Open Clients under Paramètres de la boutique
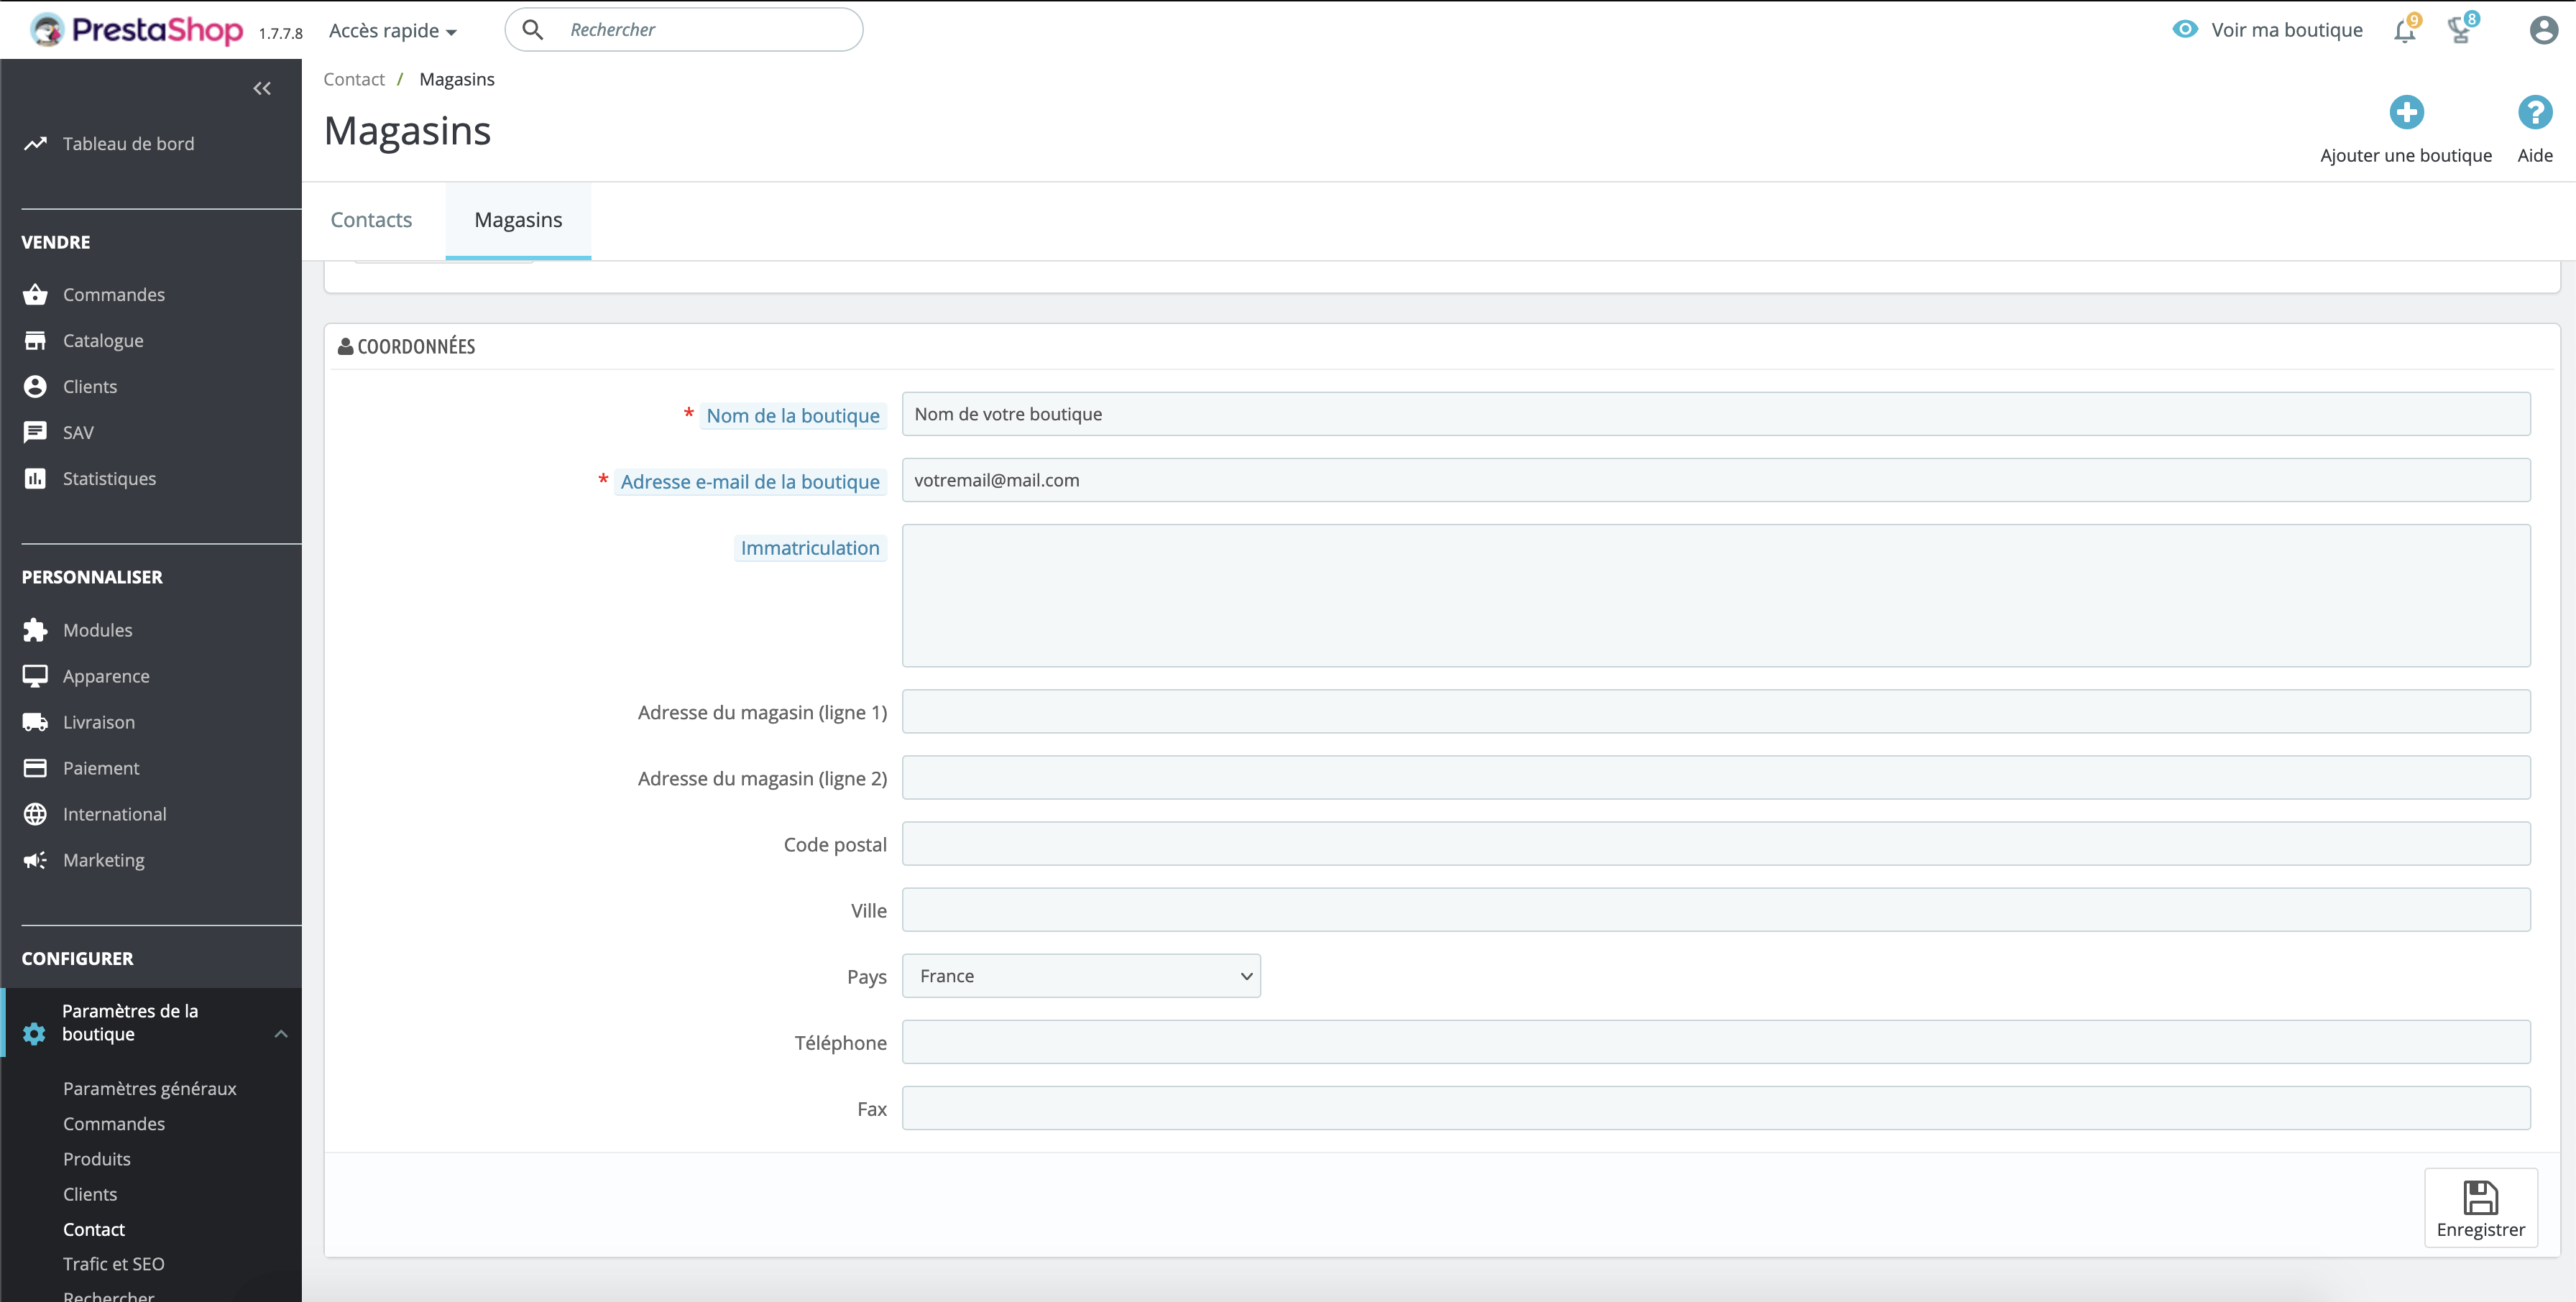Screen dimensions: 2576x1302 pyautogui.click(x=90, y=1194)
